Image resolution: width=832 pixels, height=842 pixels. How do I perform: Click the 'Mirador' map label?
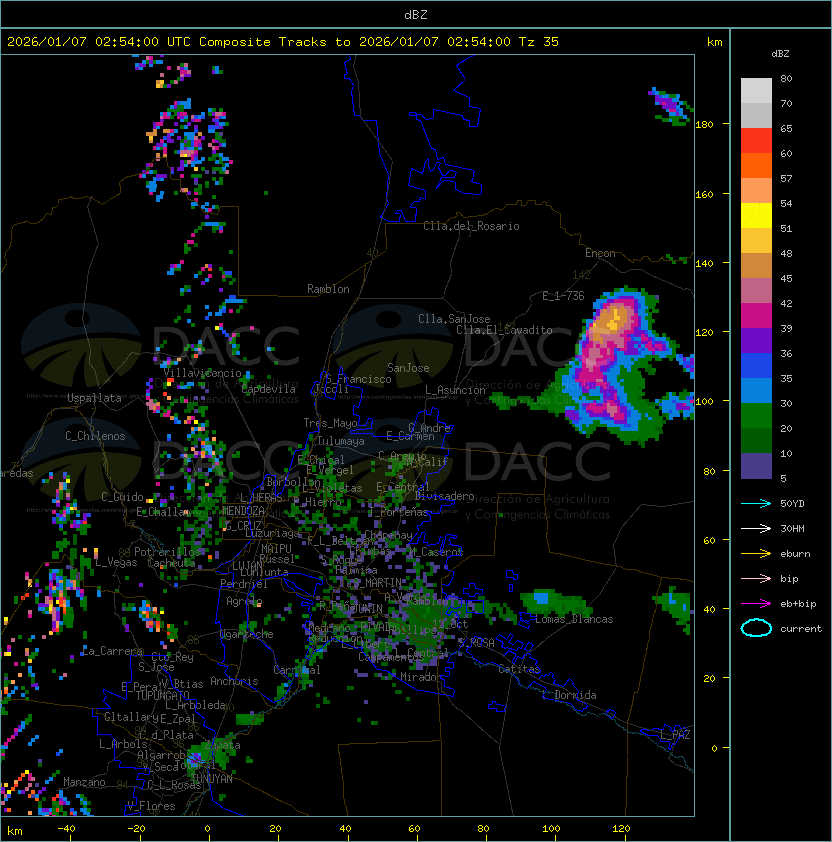(422, 677)
